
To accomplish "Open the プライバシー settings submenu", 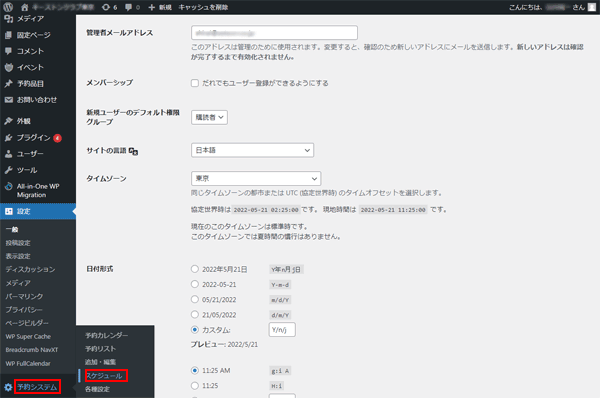I will 24,310.
